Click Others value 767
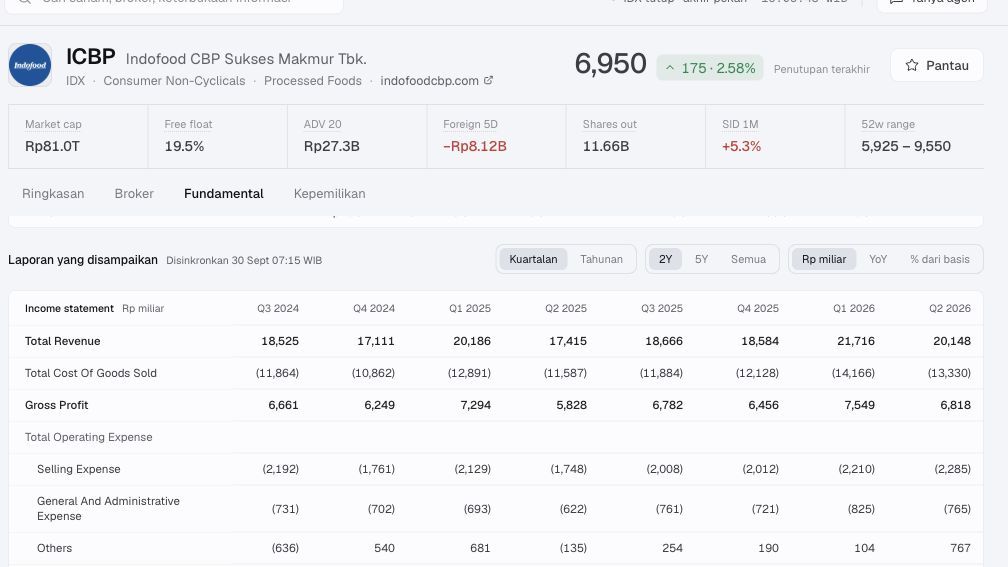1008x567 pixels. [960, 548]
